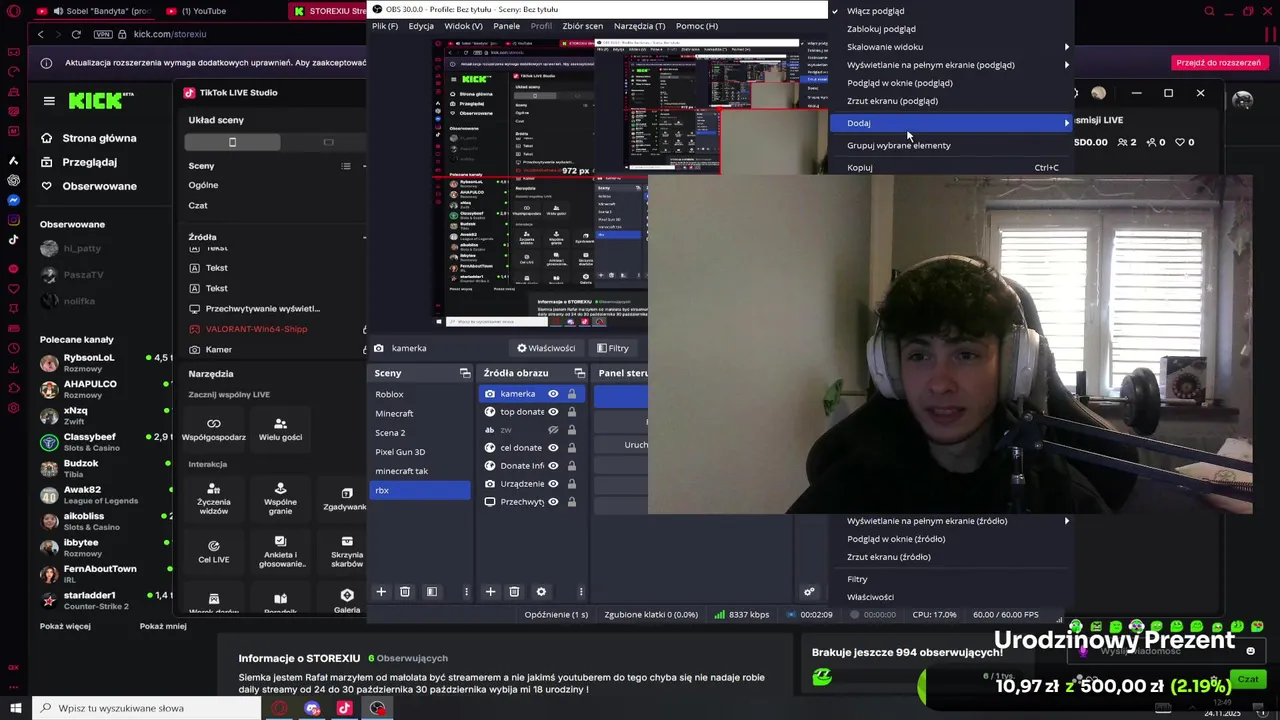Viewport: 1280px width, 720px height.
Task: Open source properties gear icon under Źródła obrazu
Action: 541,592
